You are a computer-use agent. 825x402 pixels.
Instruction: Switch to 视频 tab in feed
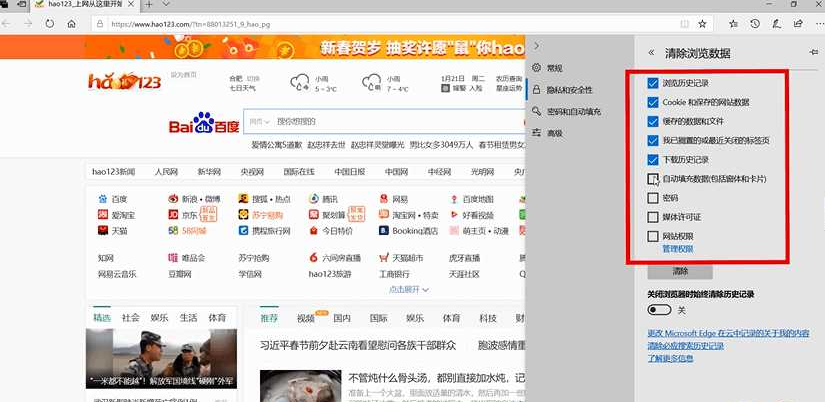pos(305,318)
